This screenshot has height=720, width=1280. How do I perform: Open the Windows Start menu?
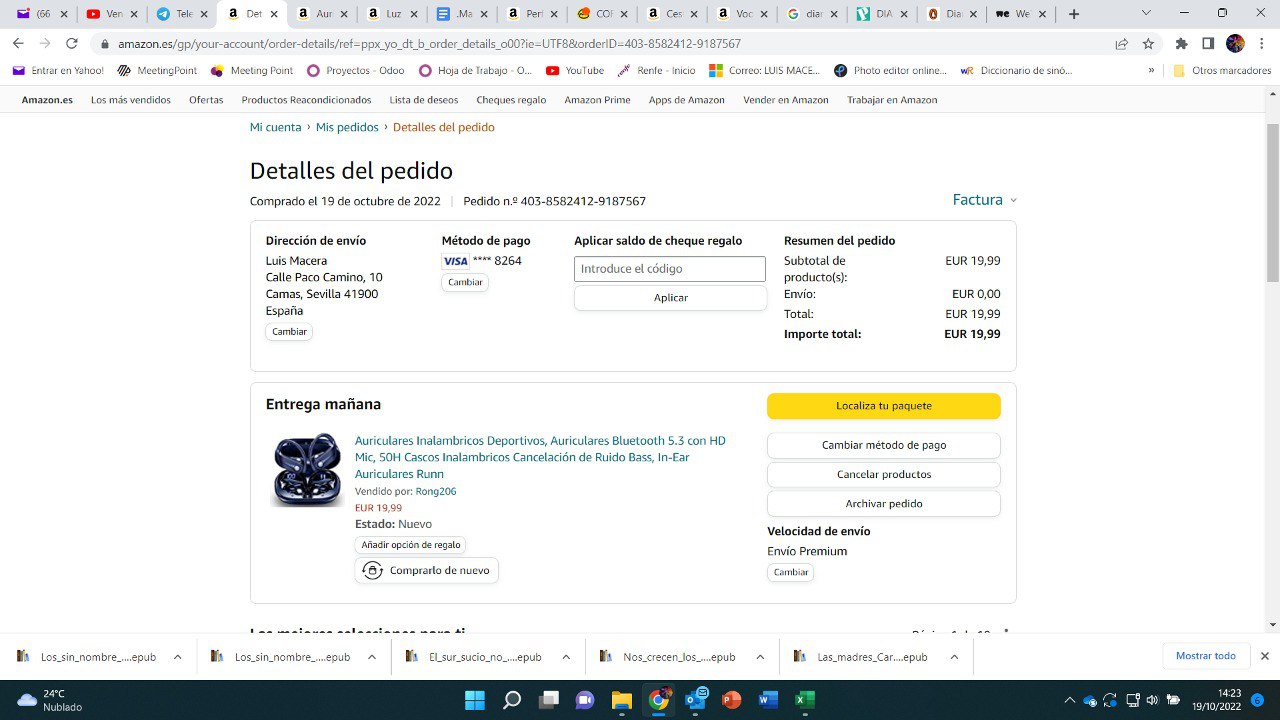[474, 699]
